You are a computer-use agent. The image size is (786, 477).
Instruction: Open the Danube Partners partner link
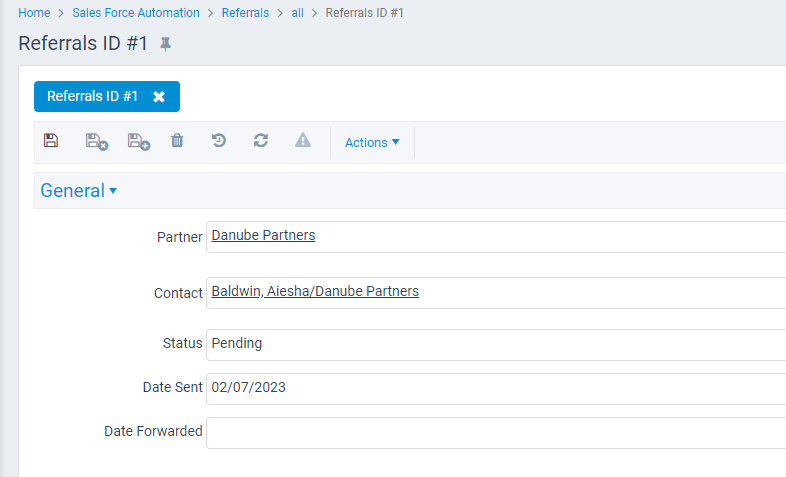[263, 236]
